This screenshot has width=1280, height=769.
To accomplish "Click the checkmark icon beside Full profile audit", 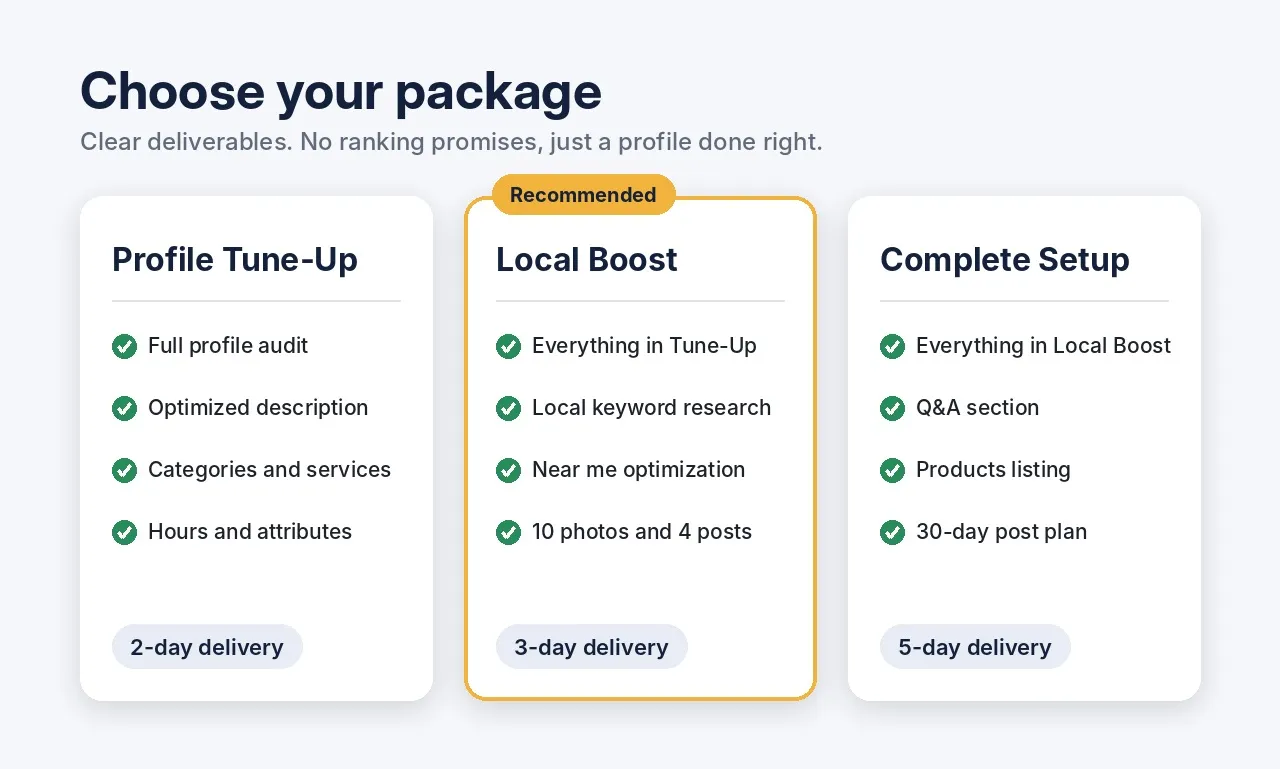I will [x=124, y=346].
